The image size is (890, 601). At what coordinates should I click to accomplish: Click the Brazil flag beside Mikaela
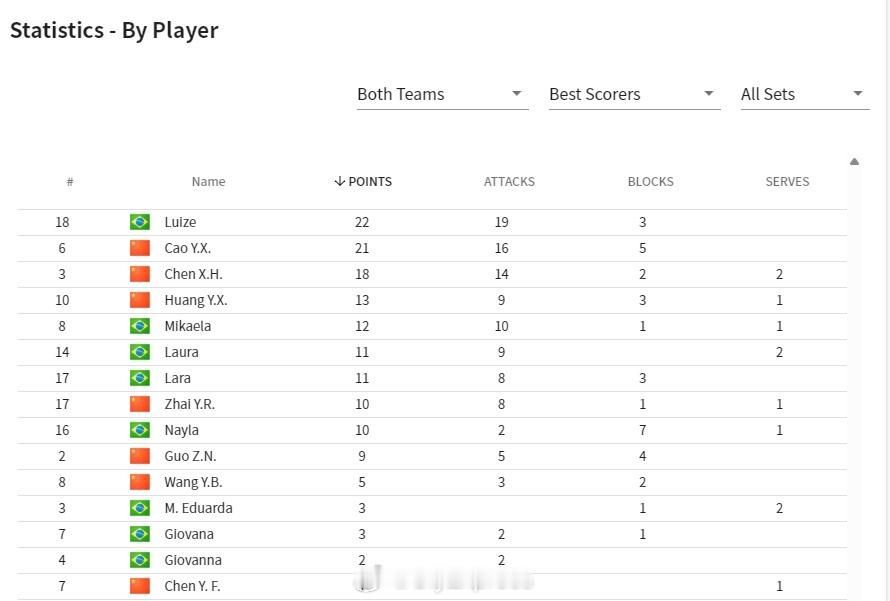coord(140,326)
